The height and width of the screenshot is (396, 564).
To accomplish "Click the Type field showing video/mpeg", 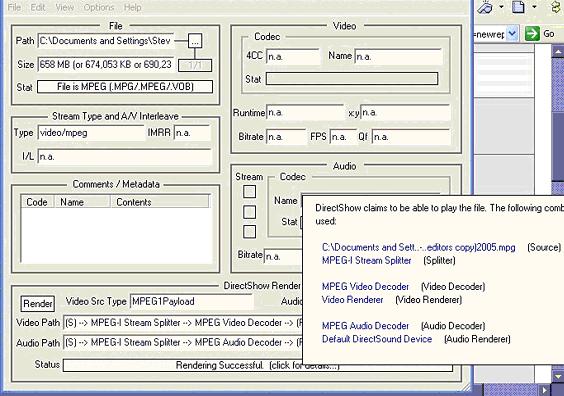I will (91, 133).
